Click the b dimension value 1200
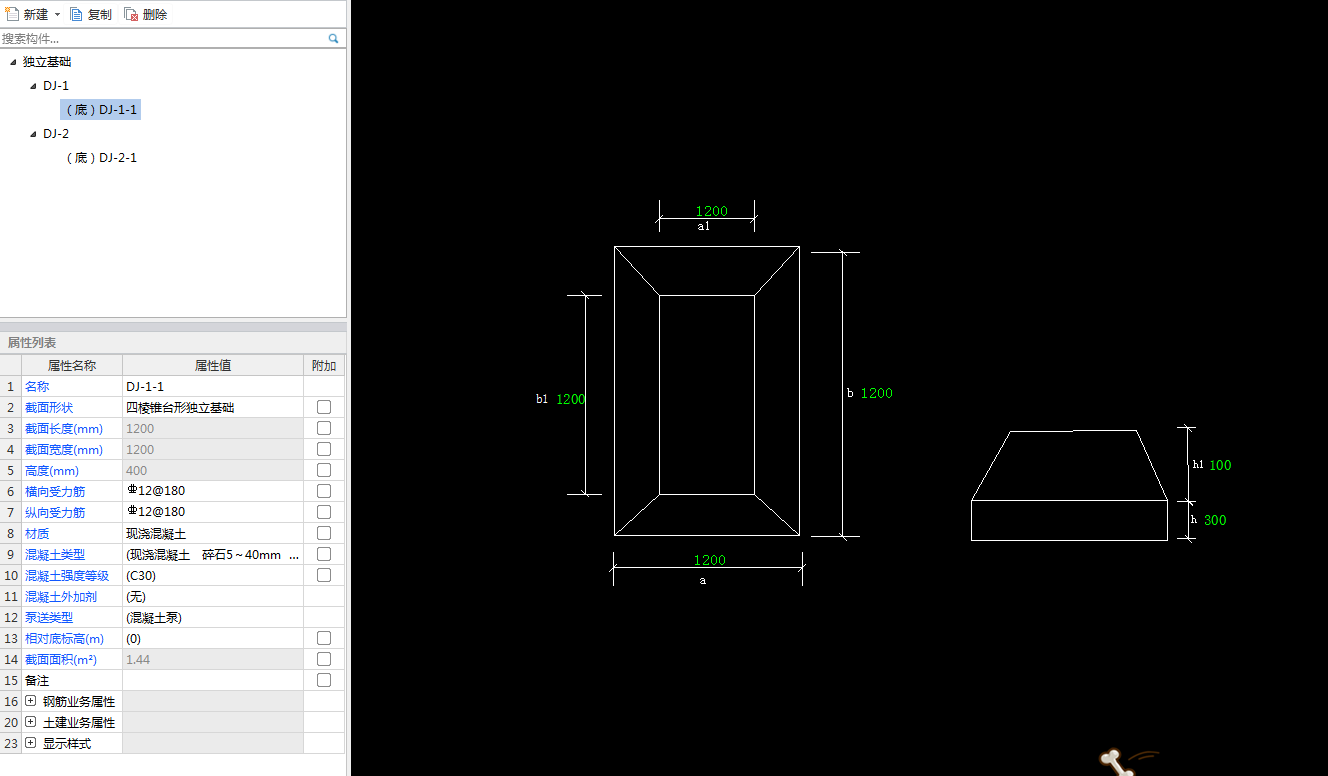 pos(877,393)
